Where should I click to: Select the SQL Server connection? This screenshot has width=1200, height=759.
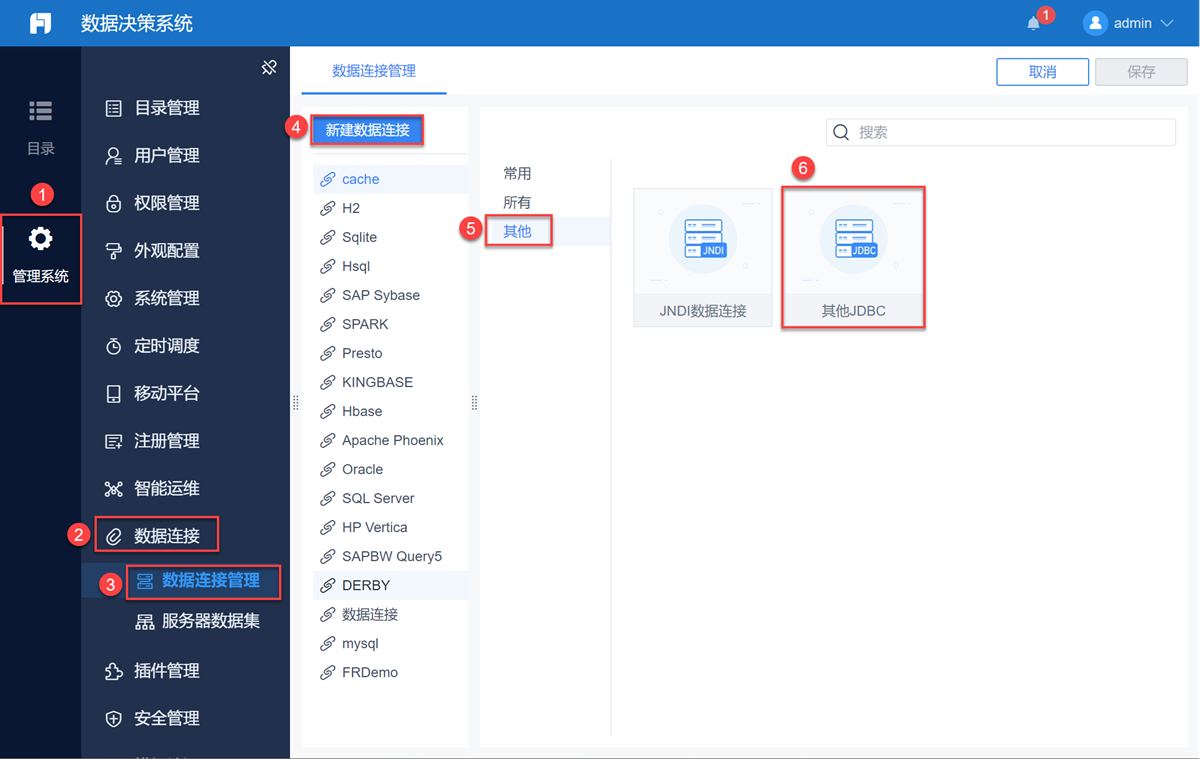(390, 499)
